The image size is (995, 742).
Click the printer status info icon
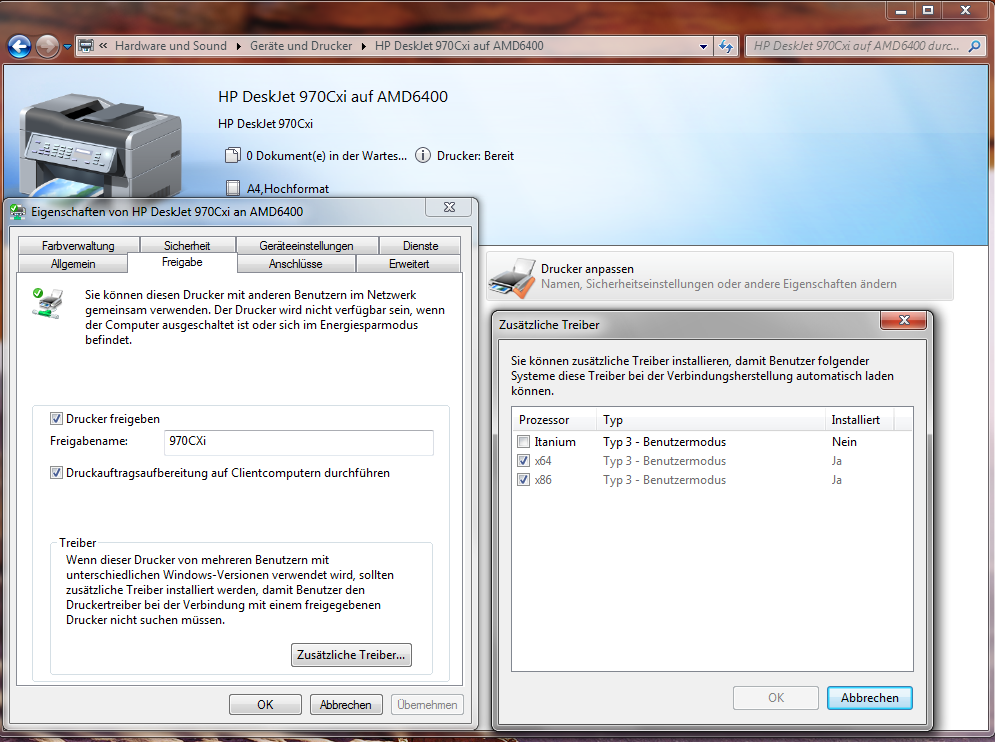(x=423, y=156)
